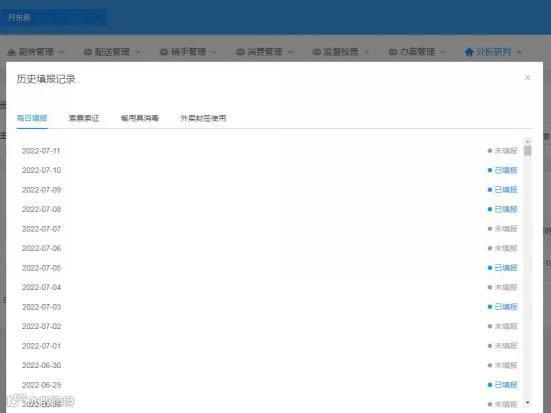Click the 监督检查 nav icon behind the dialog
Image resolution: width=551 pixels, height=413 pixels.
(317, 52)
